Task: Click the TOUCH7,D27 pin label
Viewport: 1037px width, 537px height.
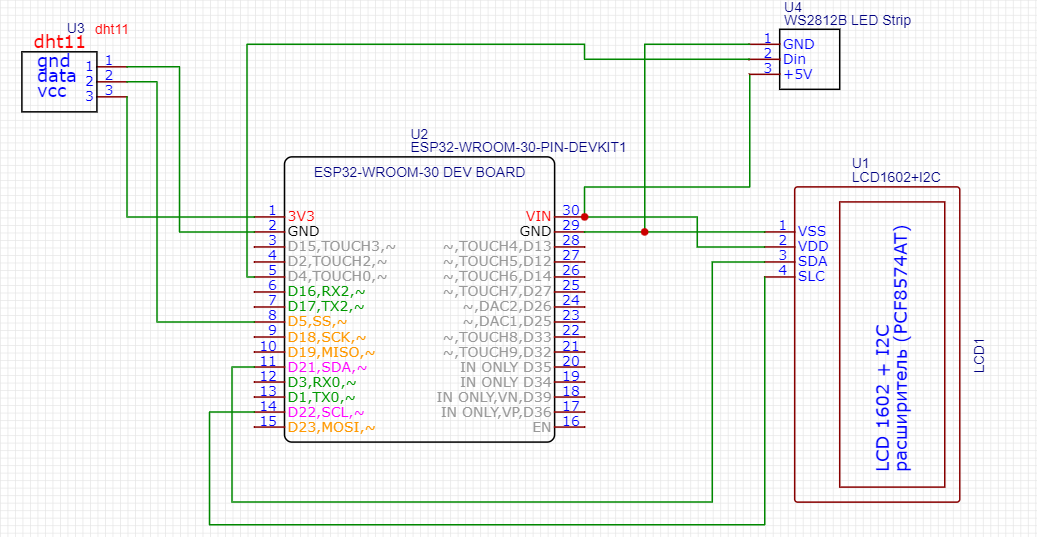Action: [497, 292]
